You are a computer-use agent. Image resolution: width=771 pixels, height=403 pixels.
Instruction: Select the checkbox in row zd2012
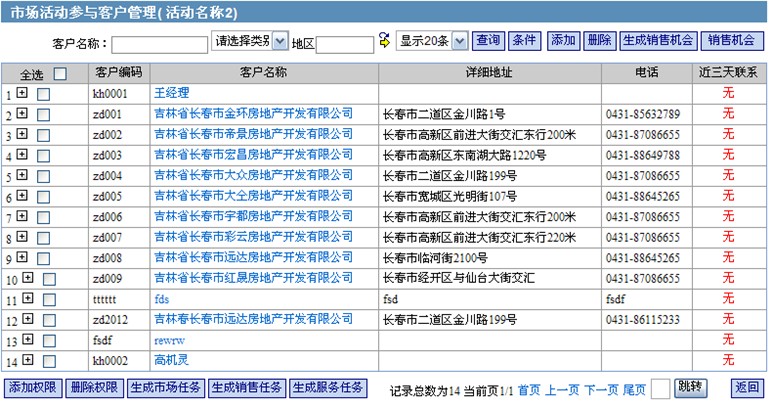pos(49,320)
